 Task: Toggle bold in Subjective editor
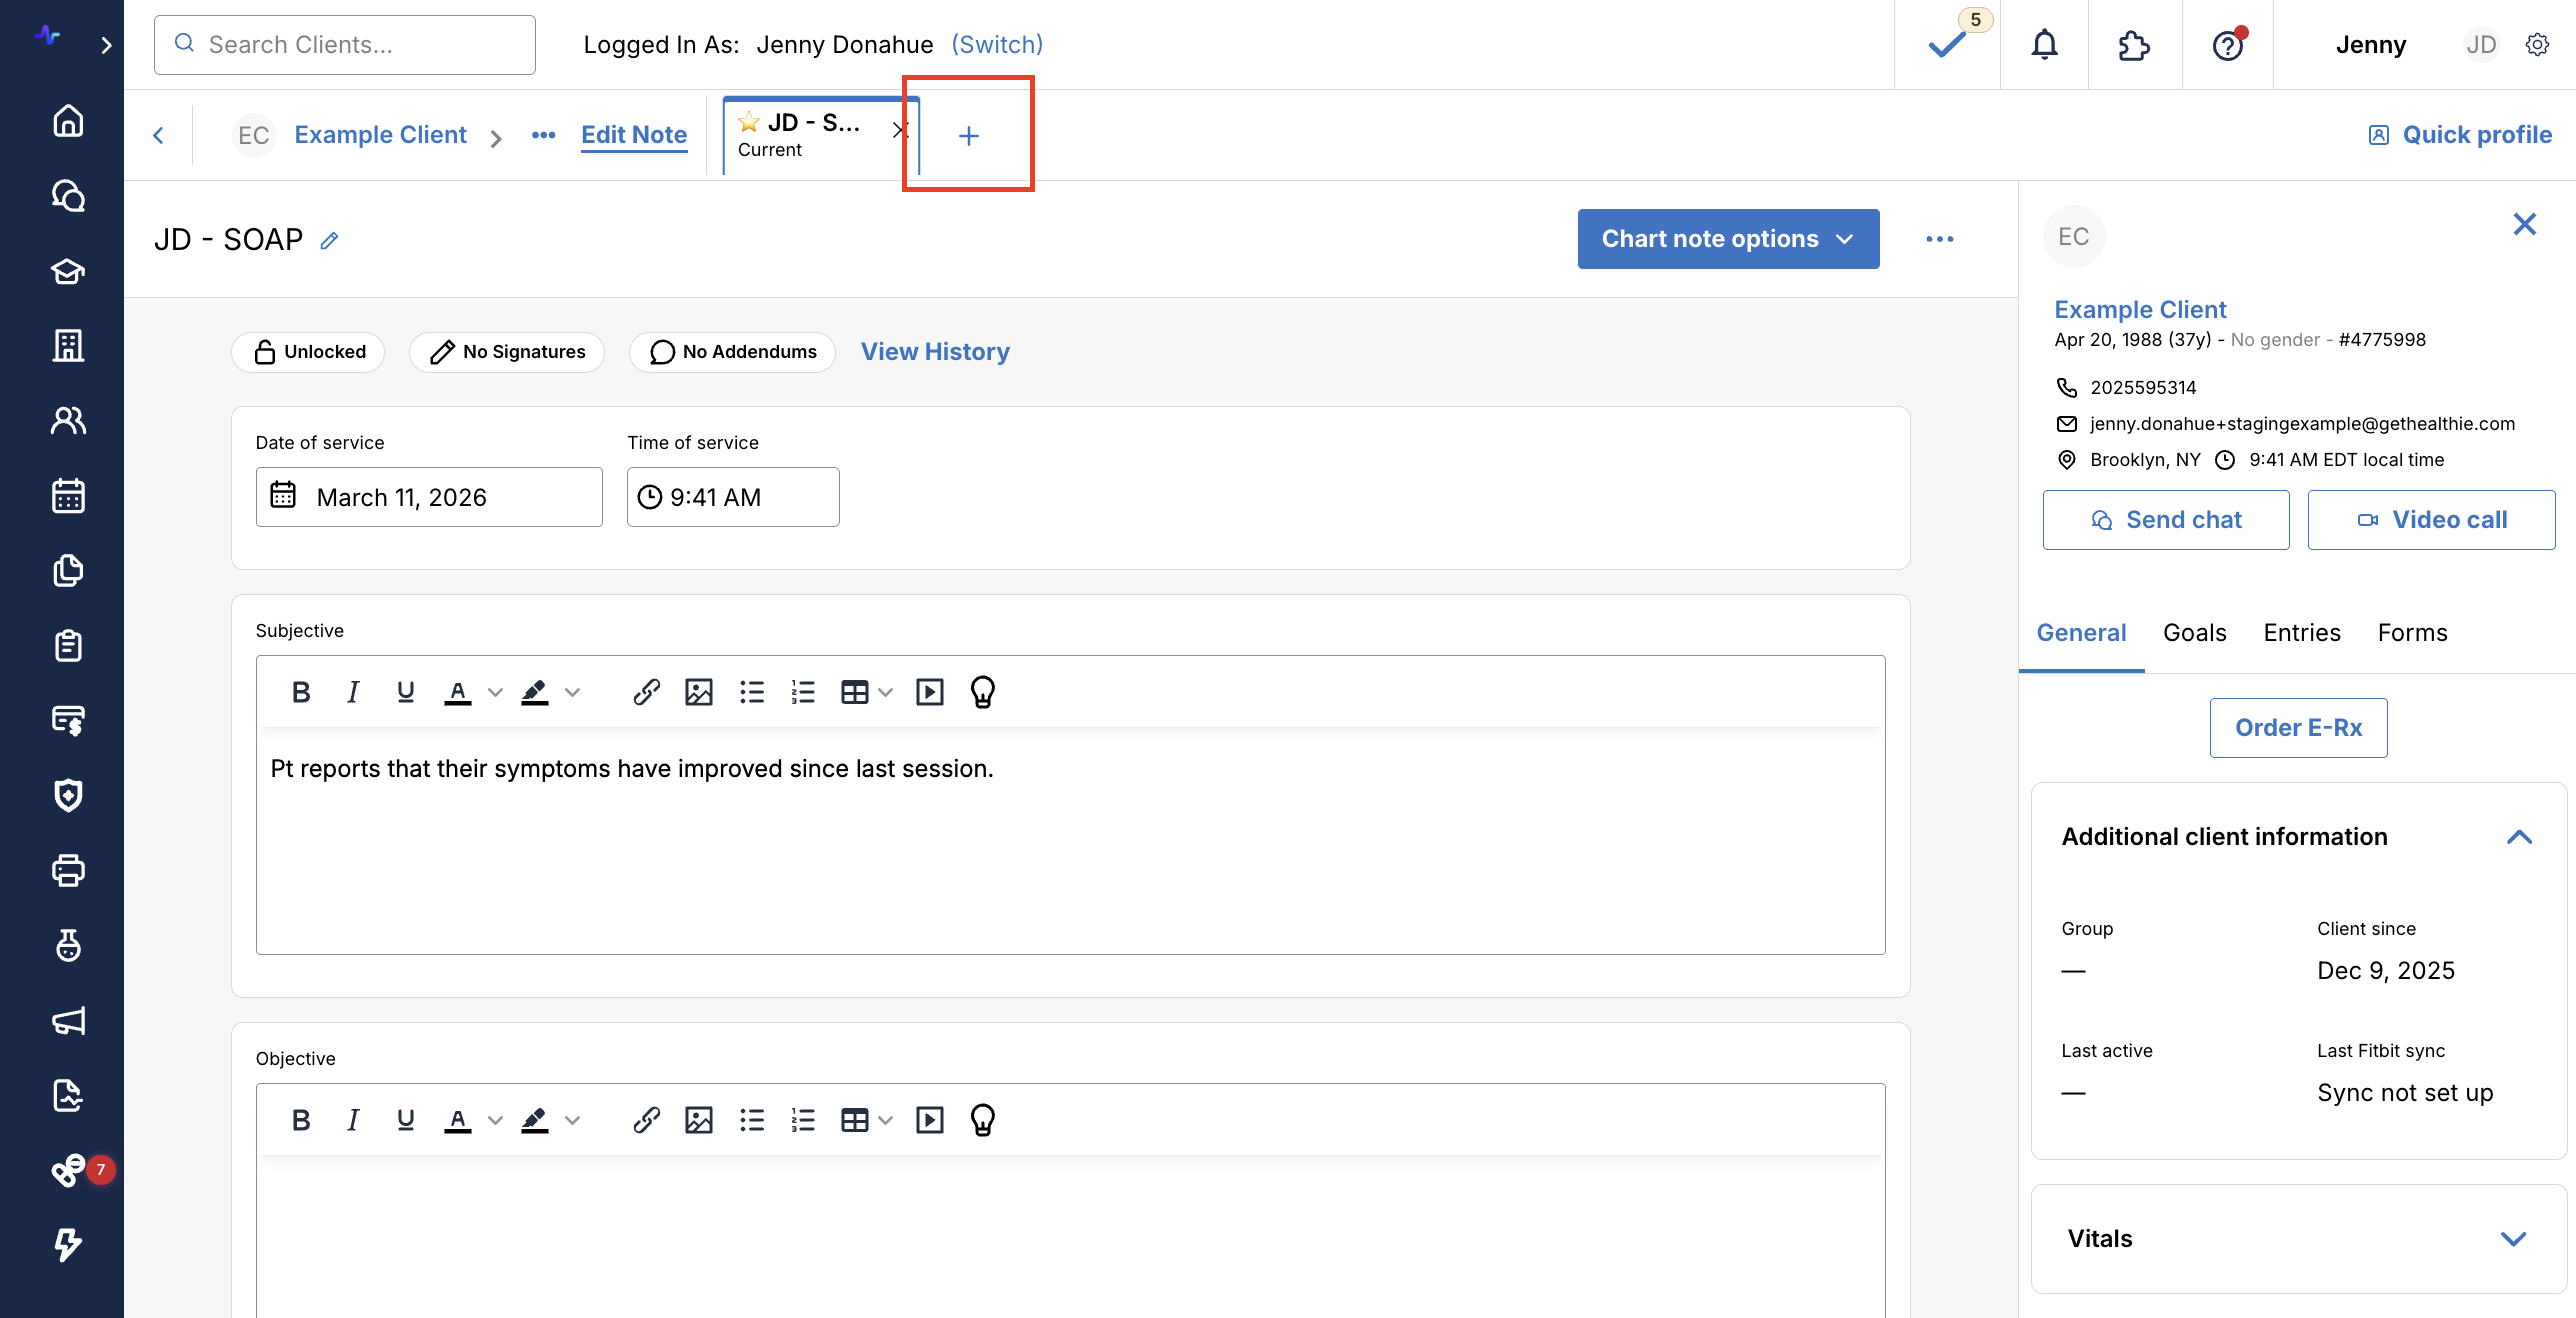pos(300,692)
